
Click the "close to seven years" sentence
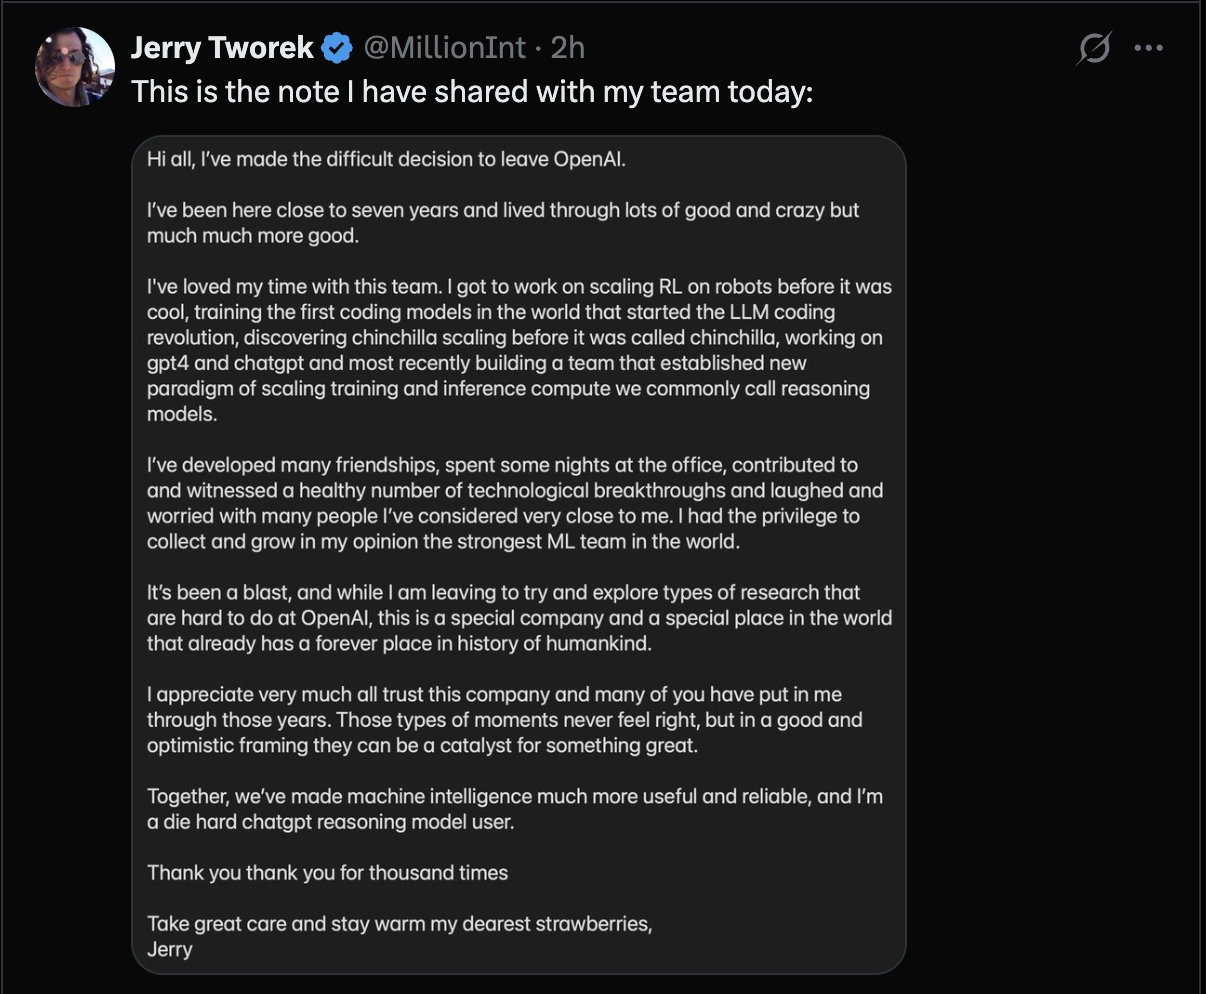tap(502, 210)
